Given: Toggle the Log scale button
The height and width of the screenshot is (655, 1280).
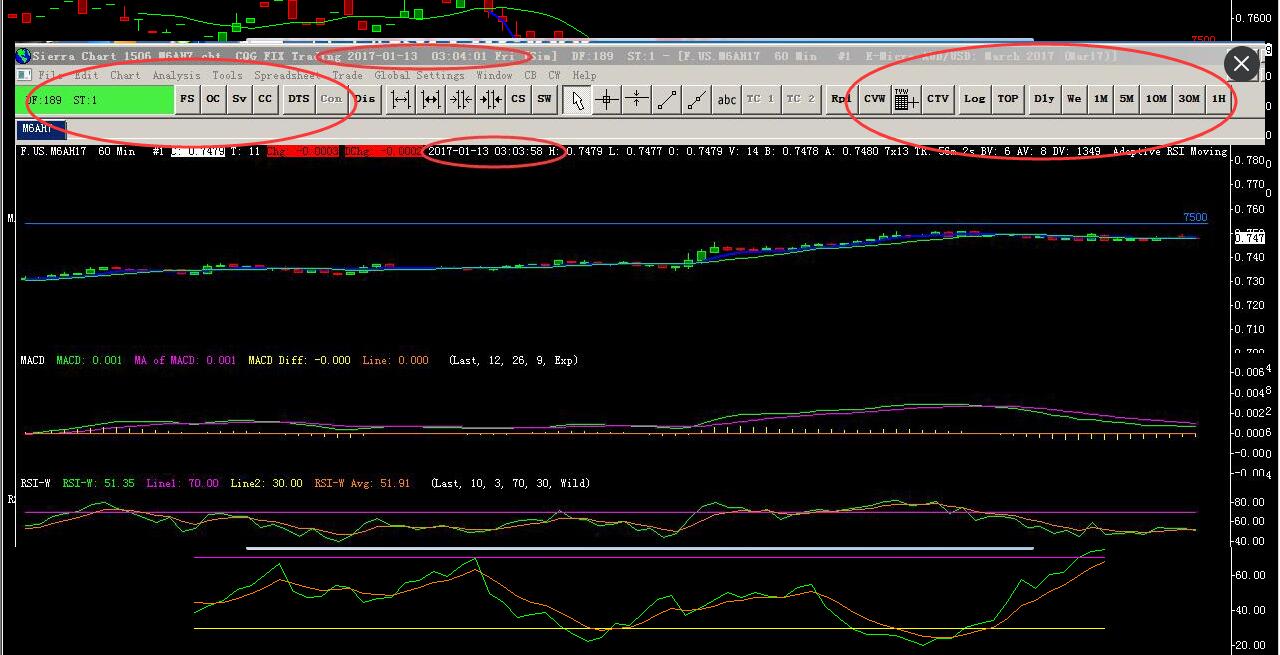Looking at the screenshot, I should pos(974,99).
